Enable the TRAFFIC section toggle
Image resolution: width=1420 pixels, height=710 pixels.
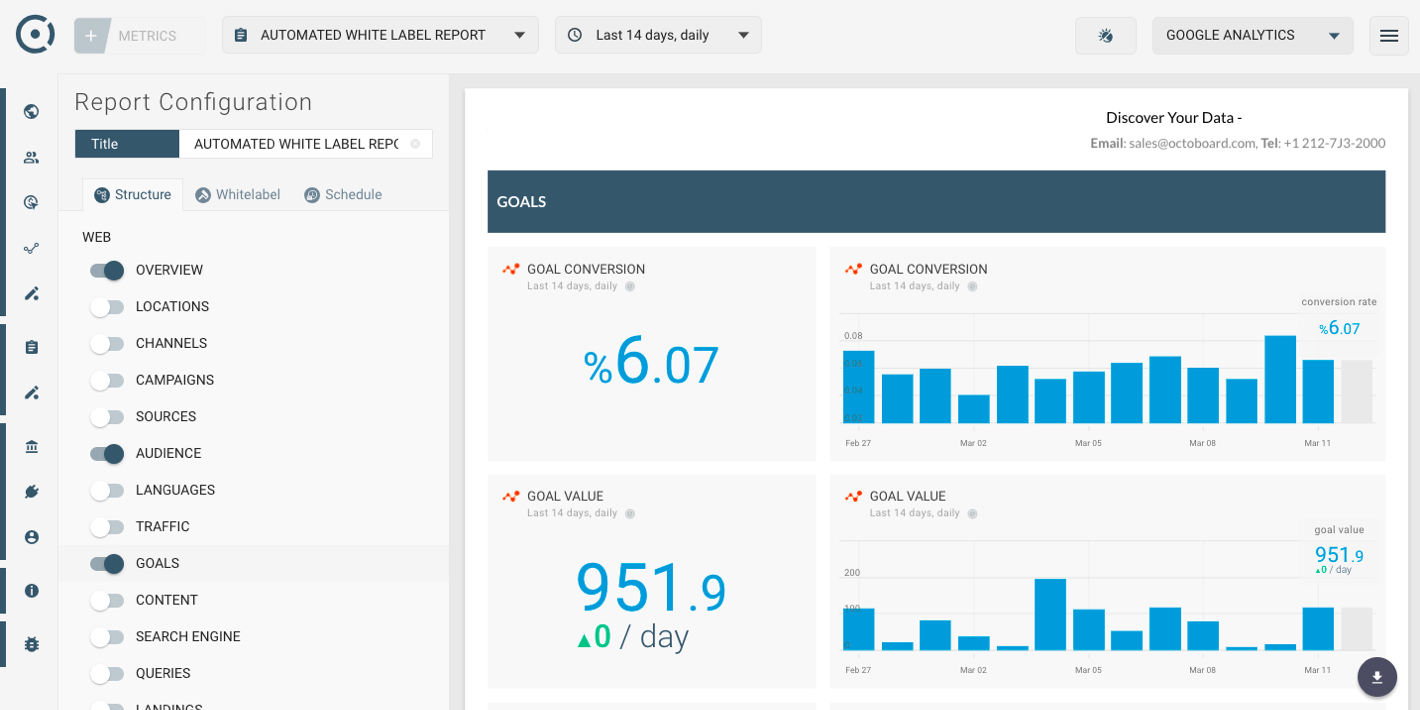coord(107,527)
